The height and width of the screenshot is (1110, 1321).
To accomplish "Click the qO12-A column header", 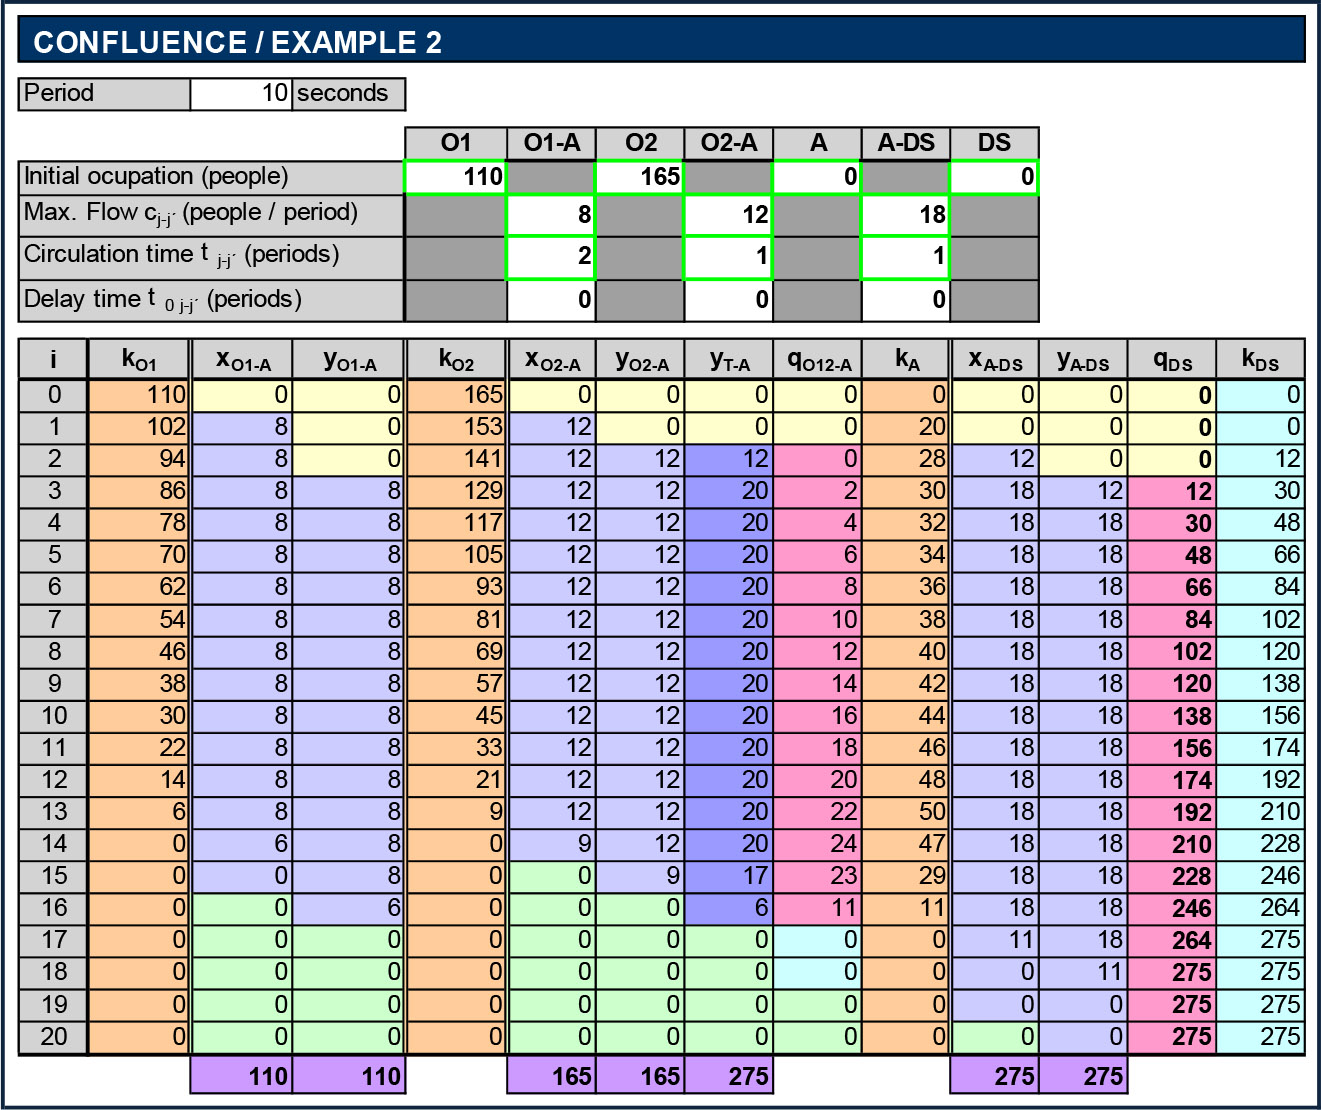I will (x=817, y=359).
